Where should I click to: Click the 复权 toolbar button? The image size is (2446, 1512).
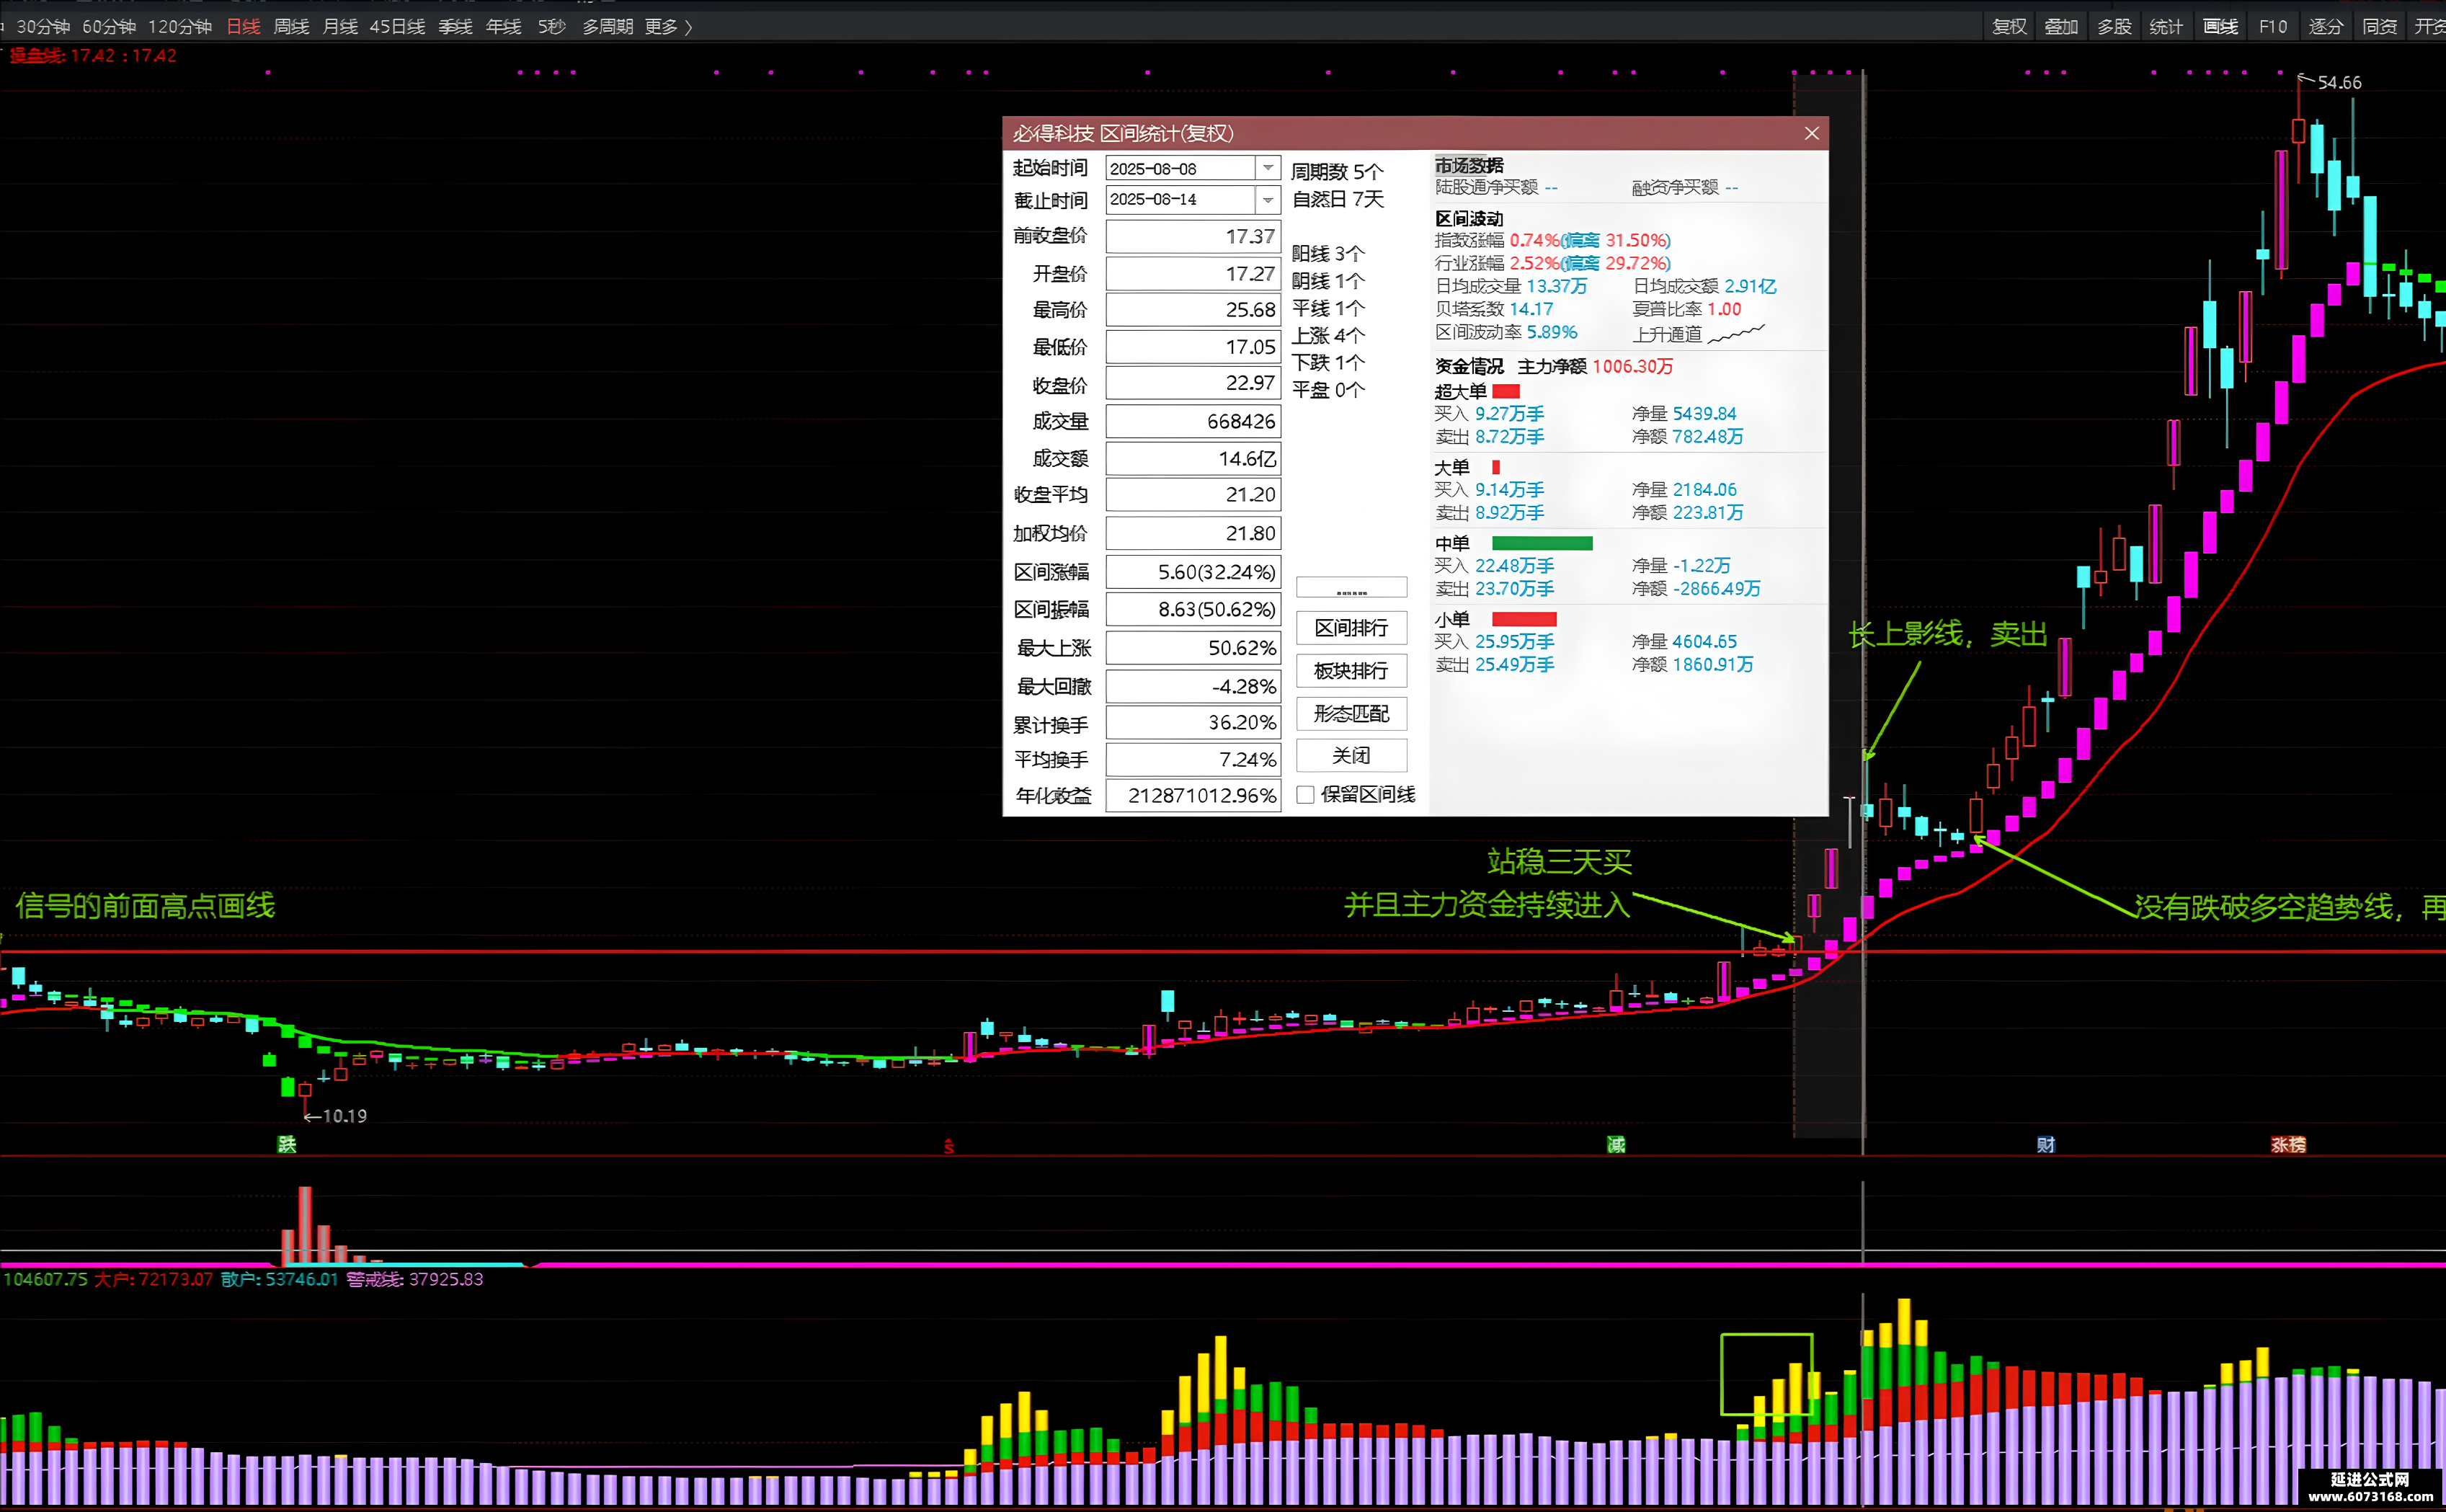pyautogui.click(x=2009, y=27)
